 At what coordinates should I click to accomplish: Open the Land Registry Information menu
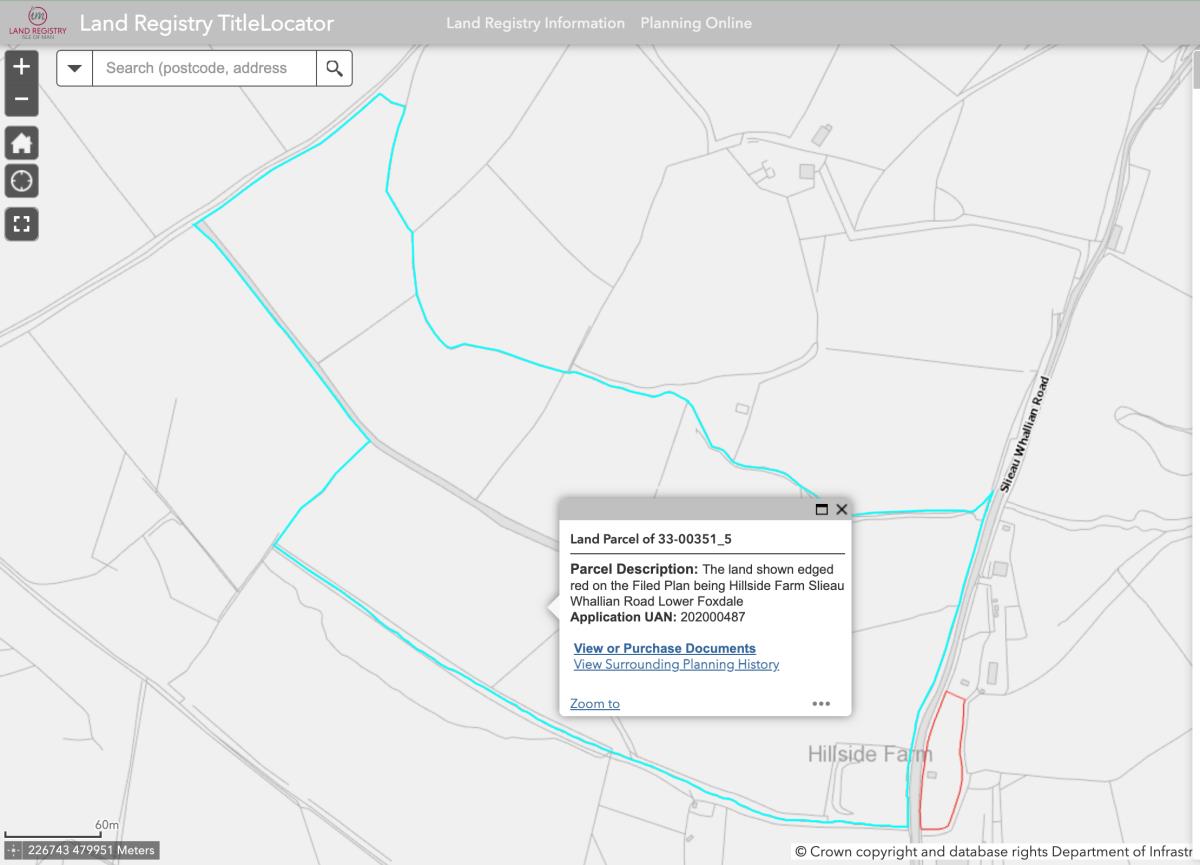(x=535, y=23)
